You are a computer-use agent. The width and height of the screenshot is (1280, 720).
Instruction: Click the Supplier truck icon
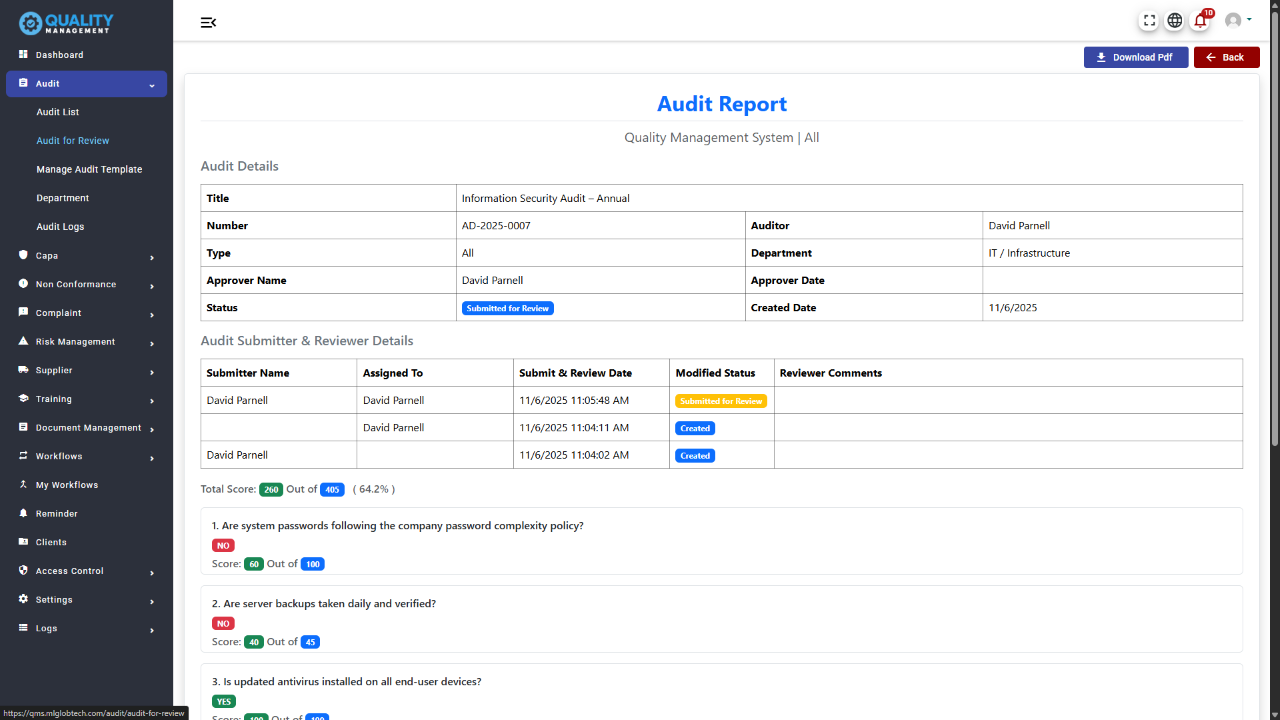[23, 370]
